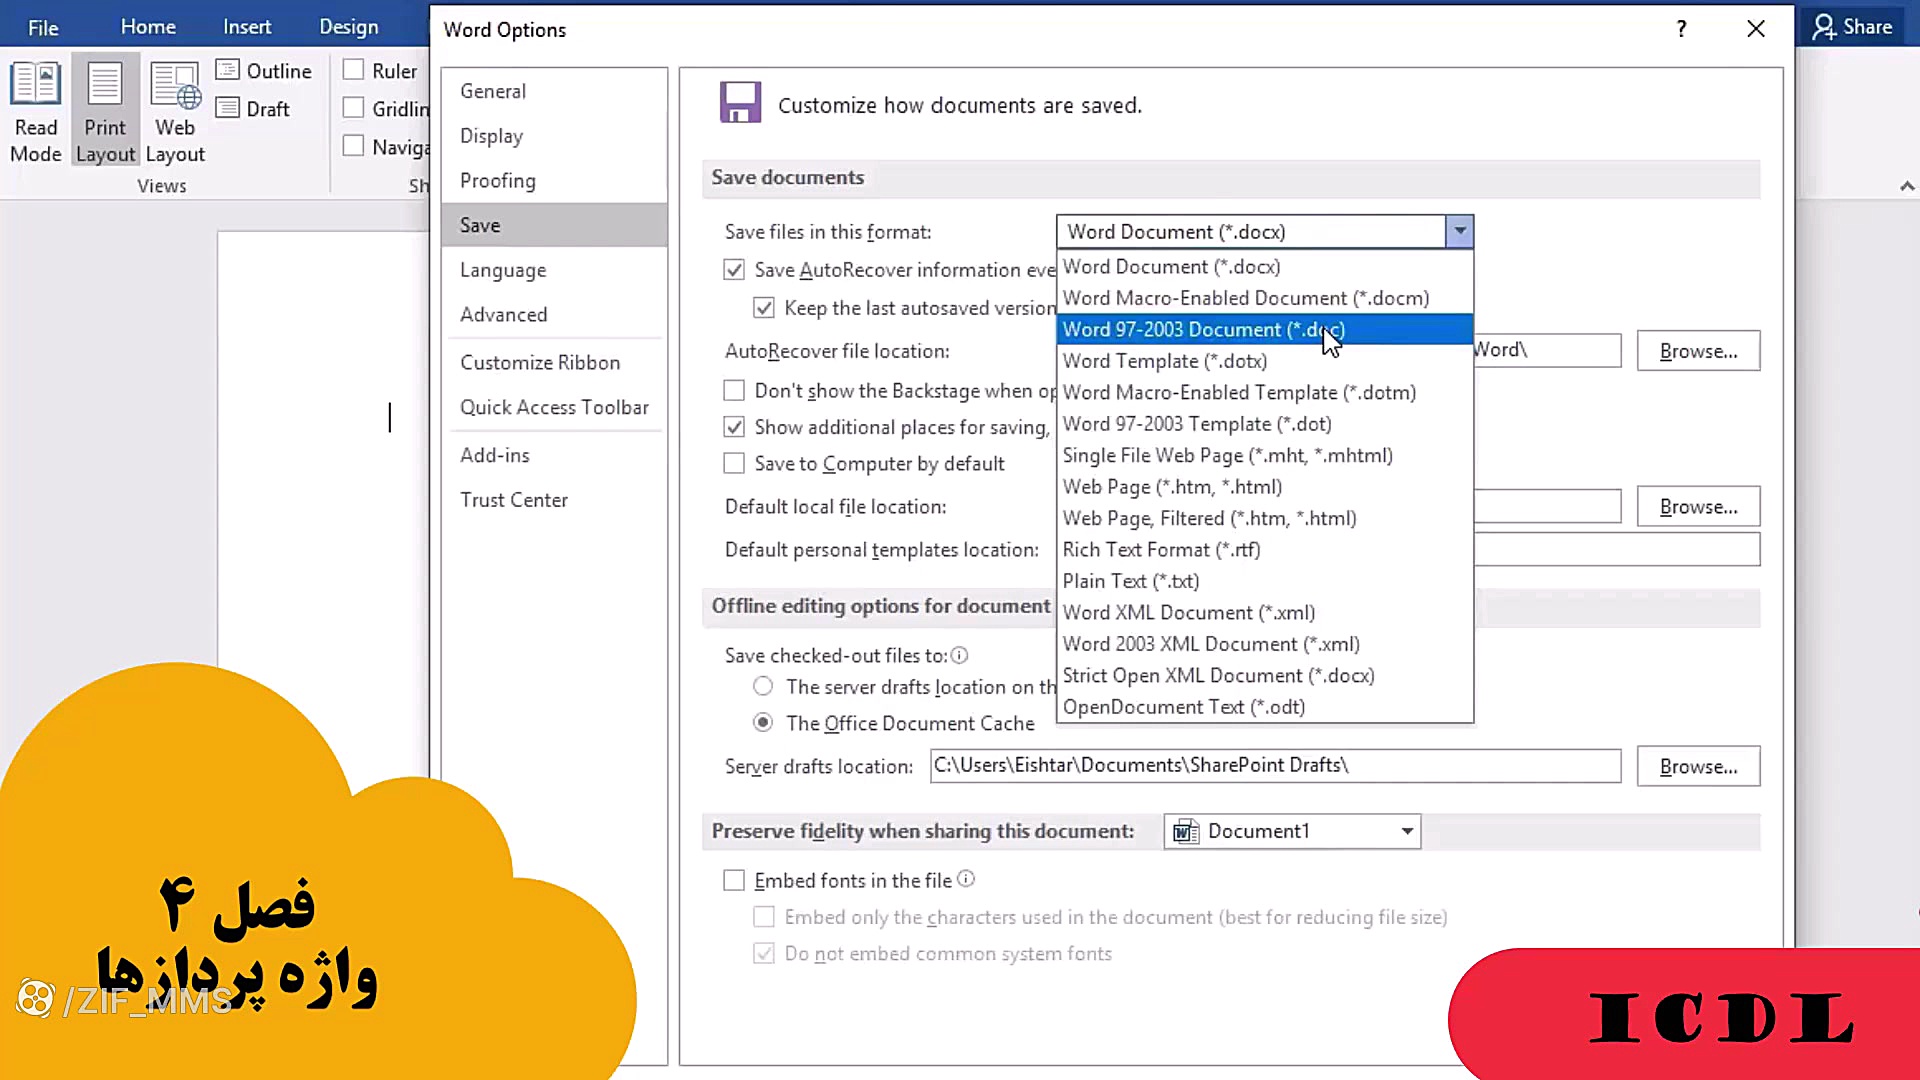Toggle the Ruler checkbox
This screenshot has width=1920, height=1080.
[x=353, y=70]
